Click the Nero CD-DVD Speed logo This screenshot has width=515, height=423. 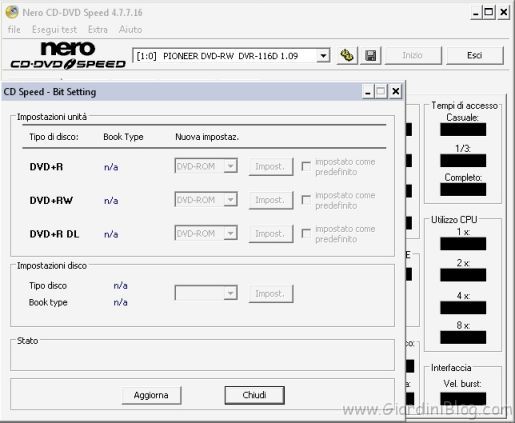tap(68, 55)
